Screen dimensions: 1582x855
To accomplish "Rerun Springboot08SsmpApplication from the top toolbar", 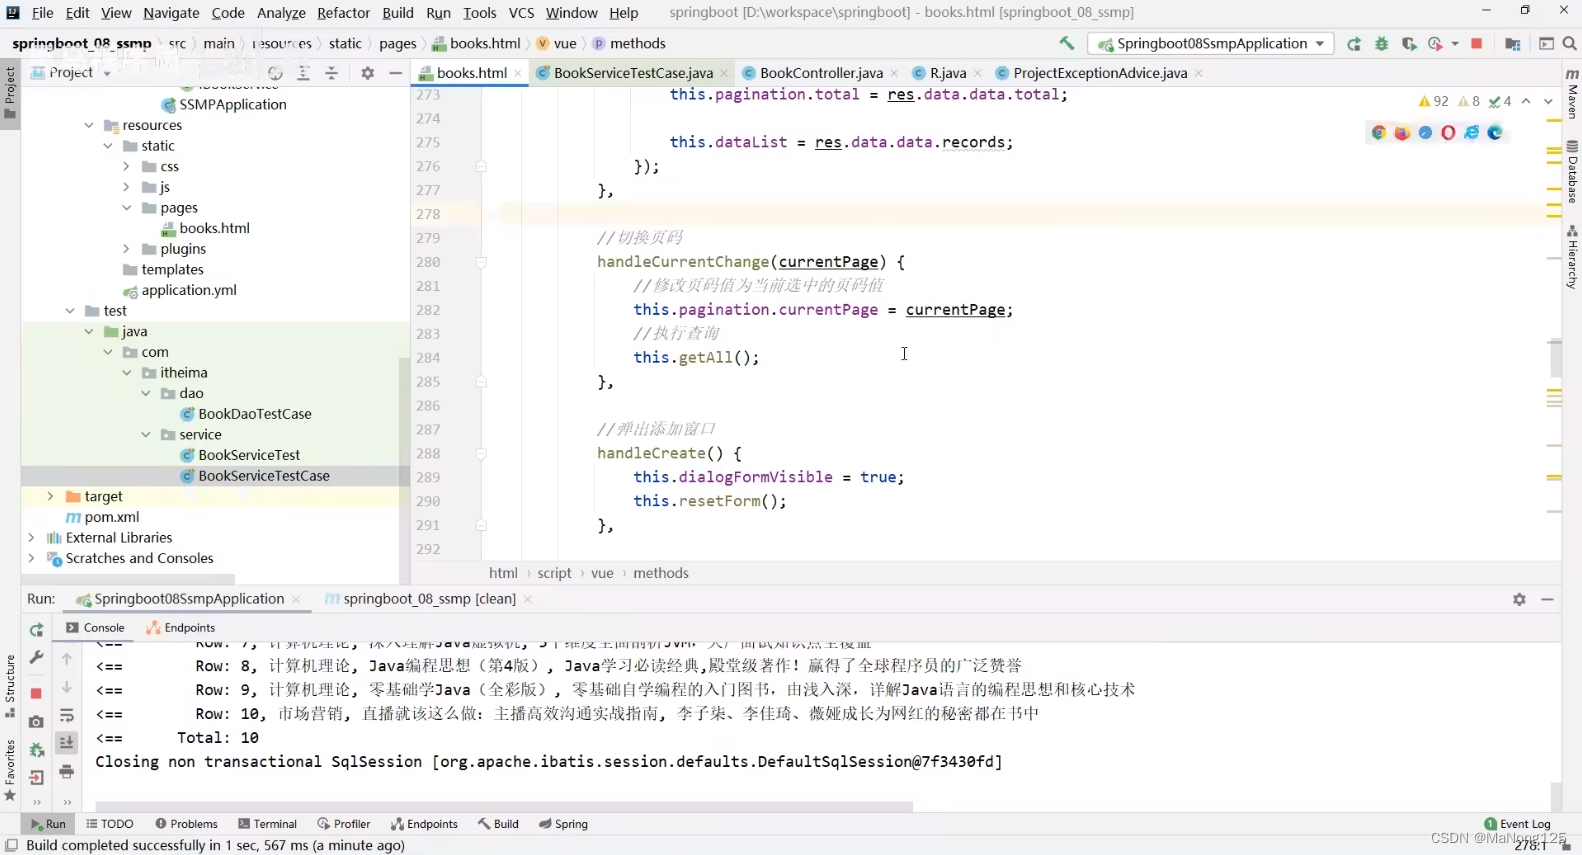I will pyautogui.click(x=1354, y=44).
